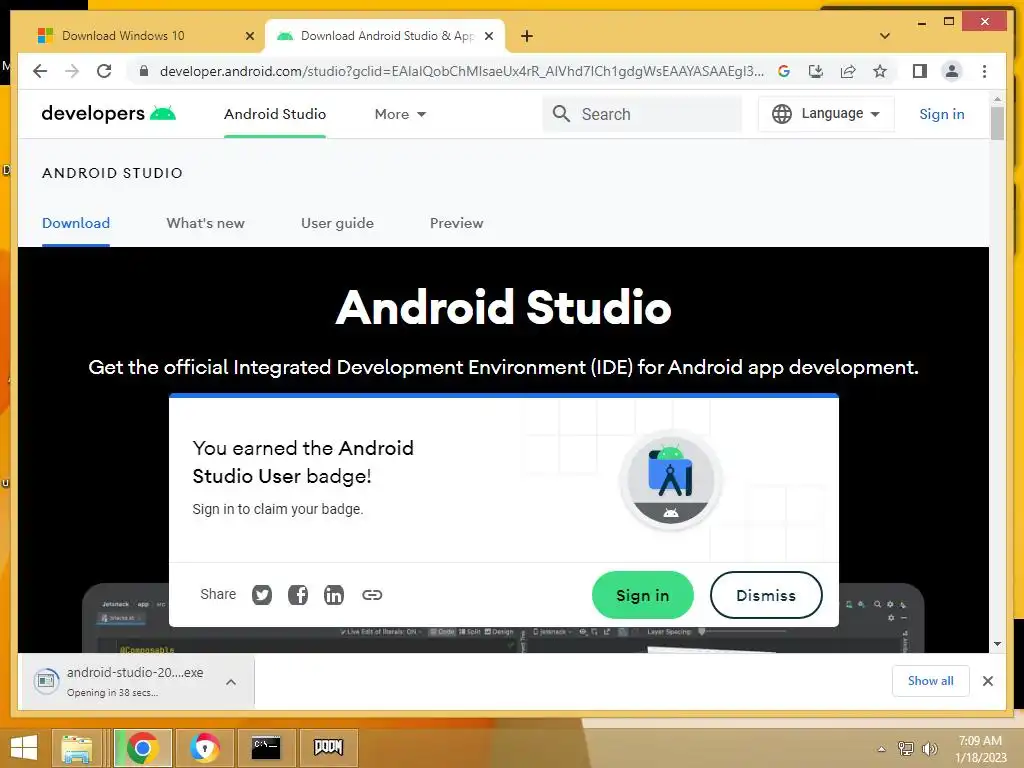Click green Sign in button in badge card

pyautogui.click(x=643, y=595)
